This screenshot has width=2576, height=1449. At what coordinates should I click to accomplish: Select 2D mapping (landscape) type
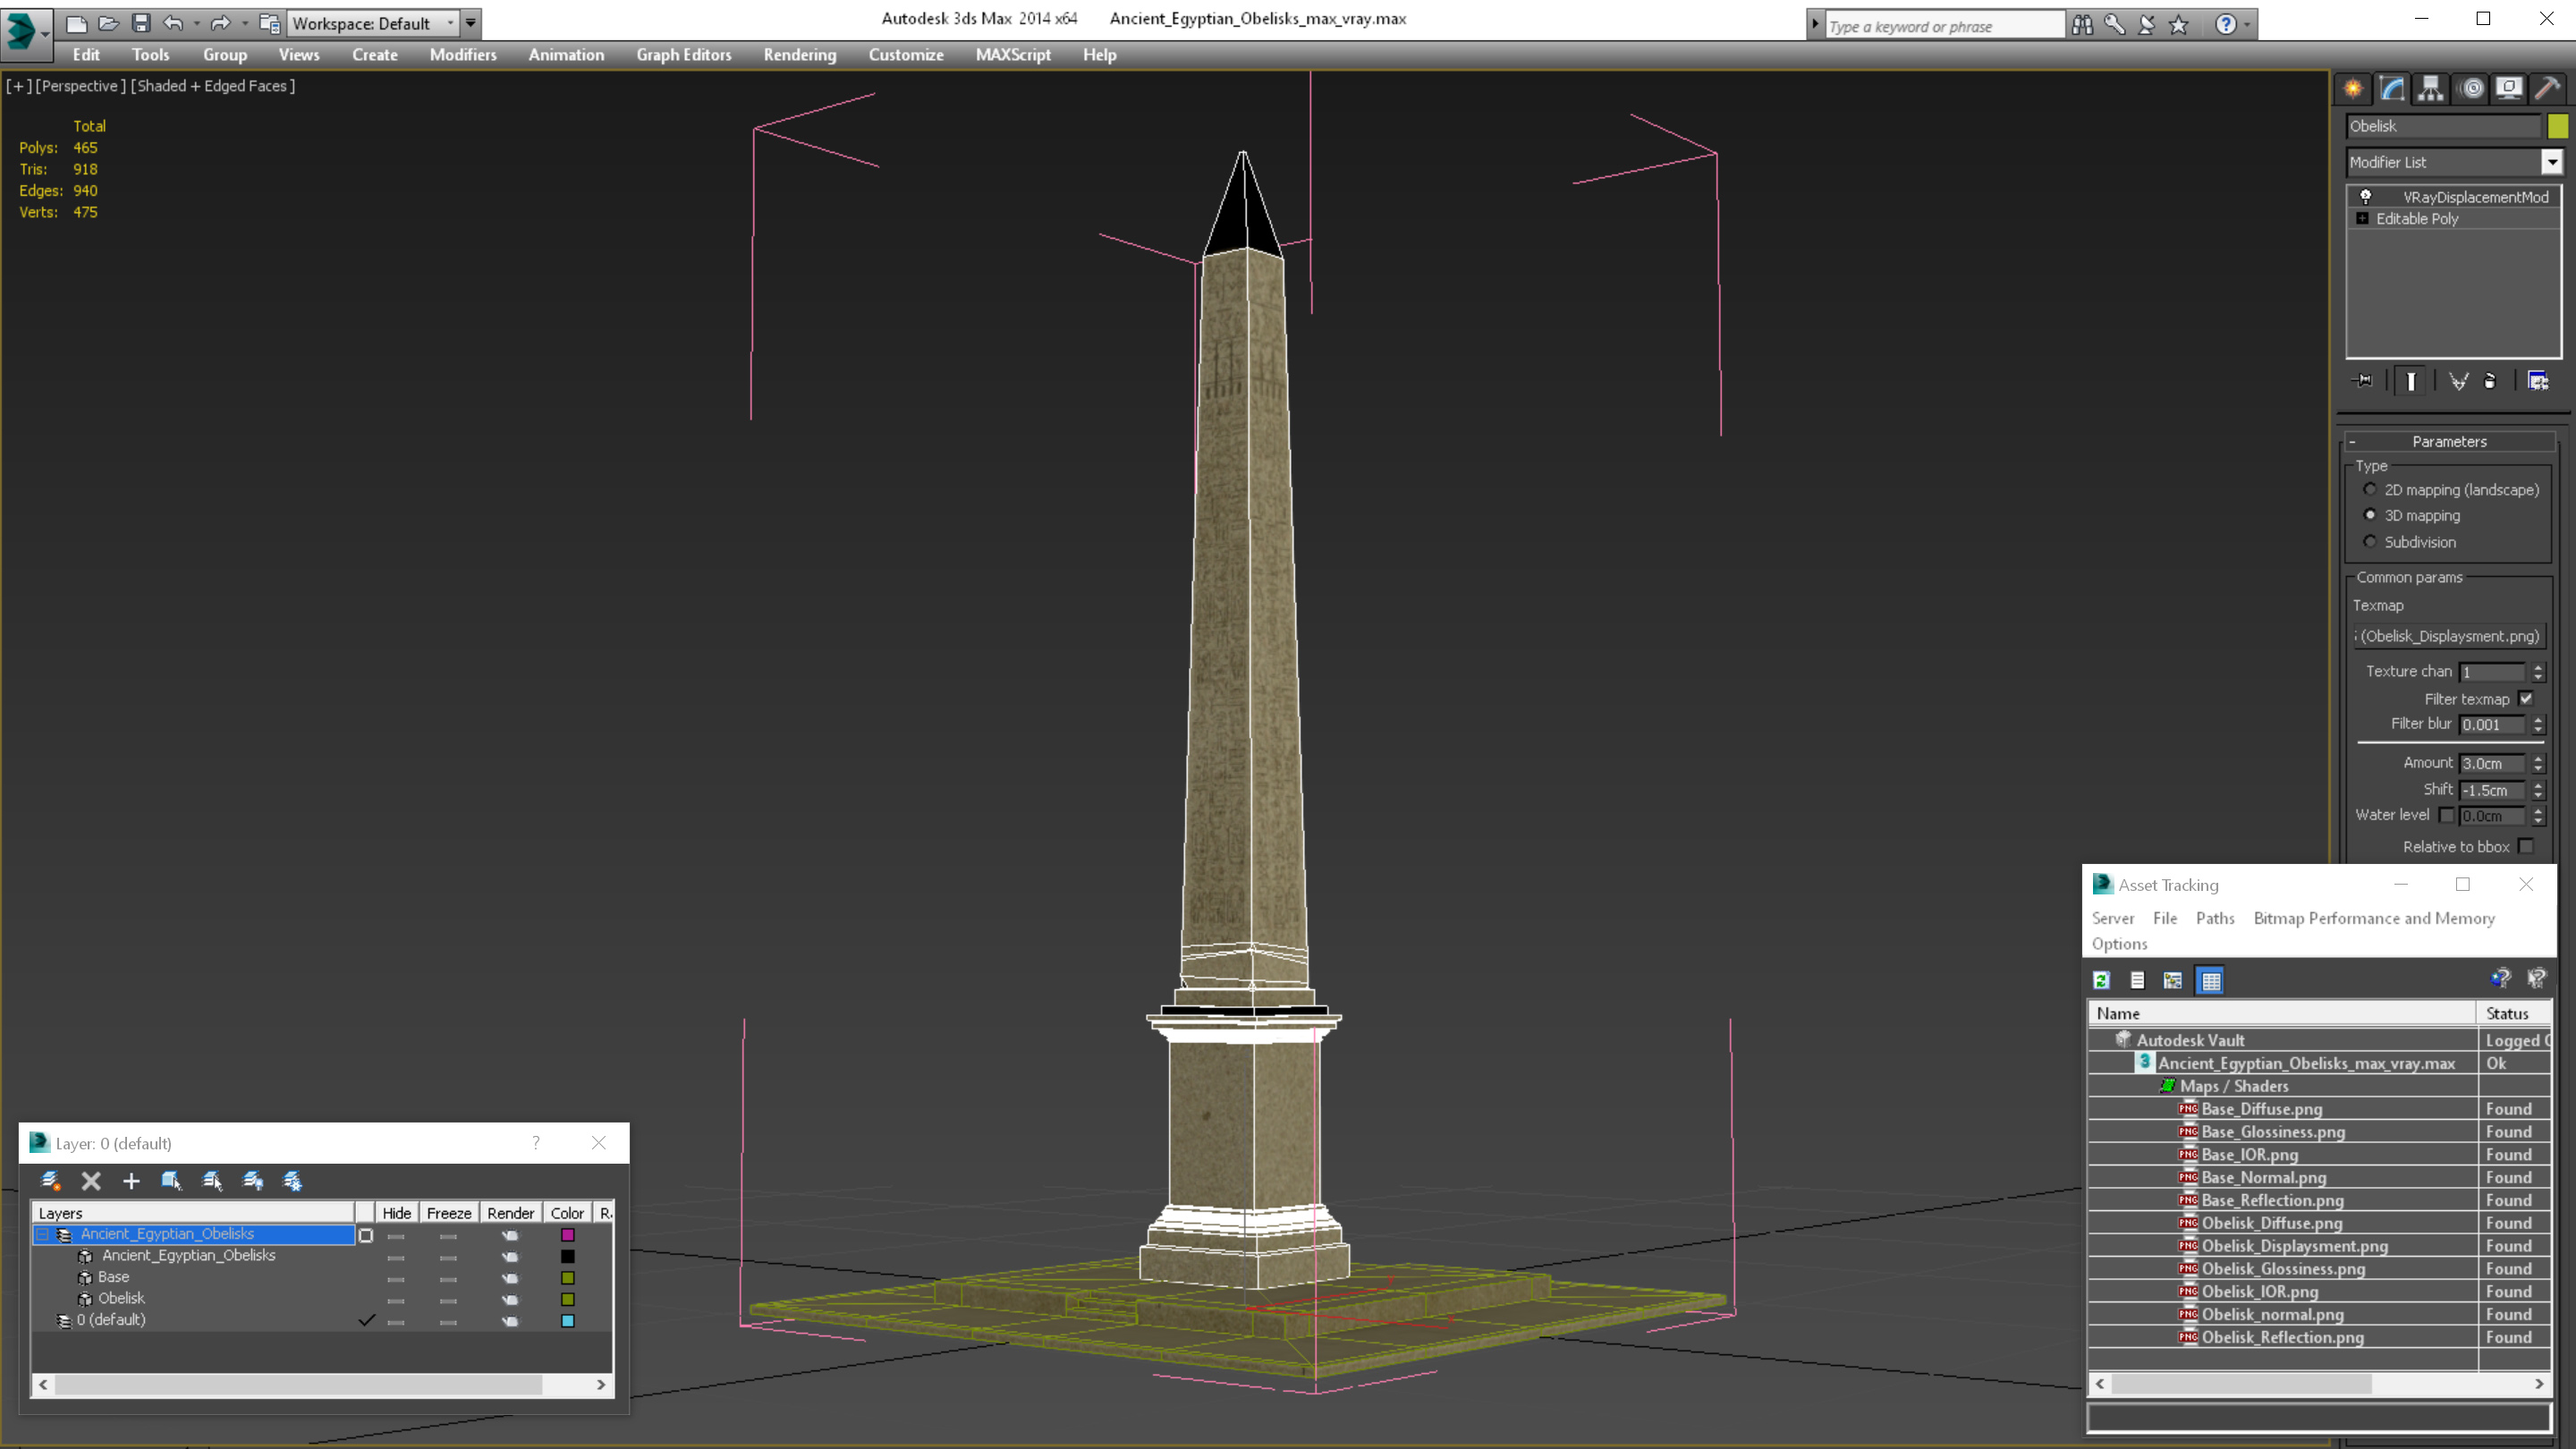click(2370, 490)
